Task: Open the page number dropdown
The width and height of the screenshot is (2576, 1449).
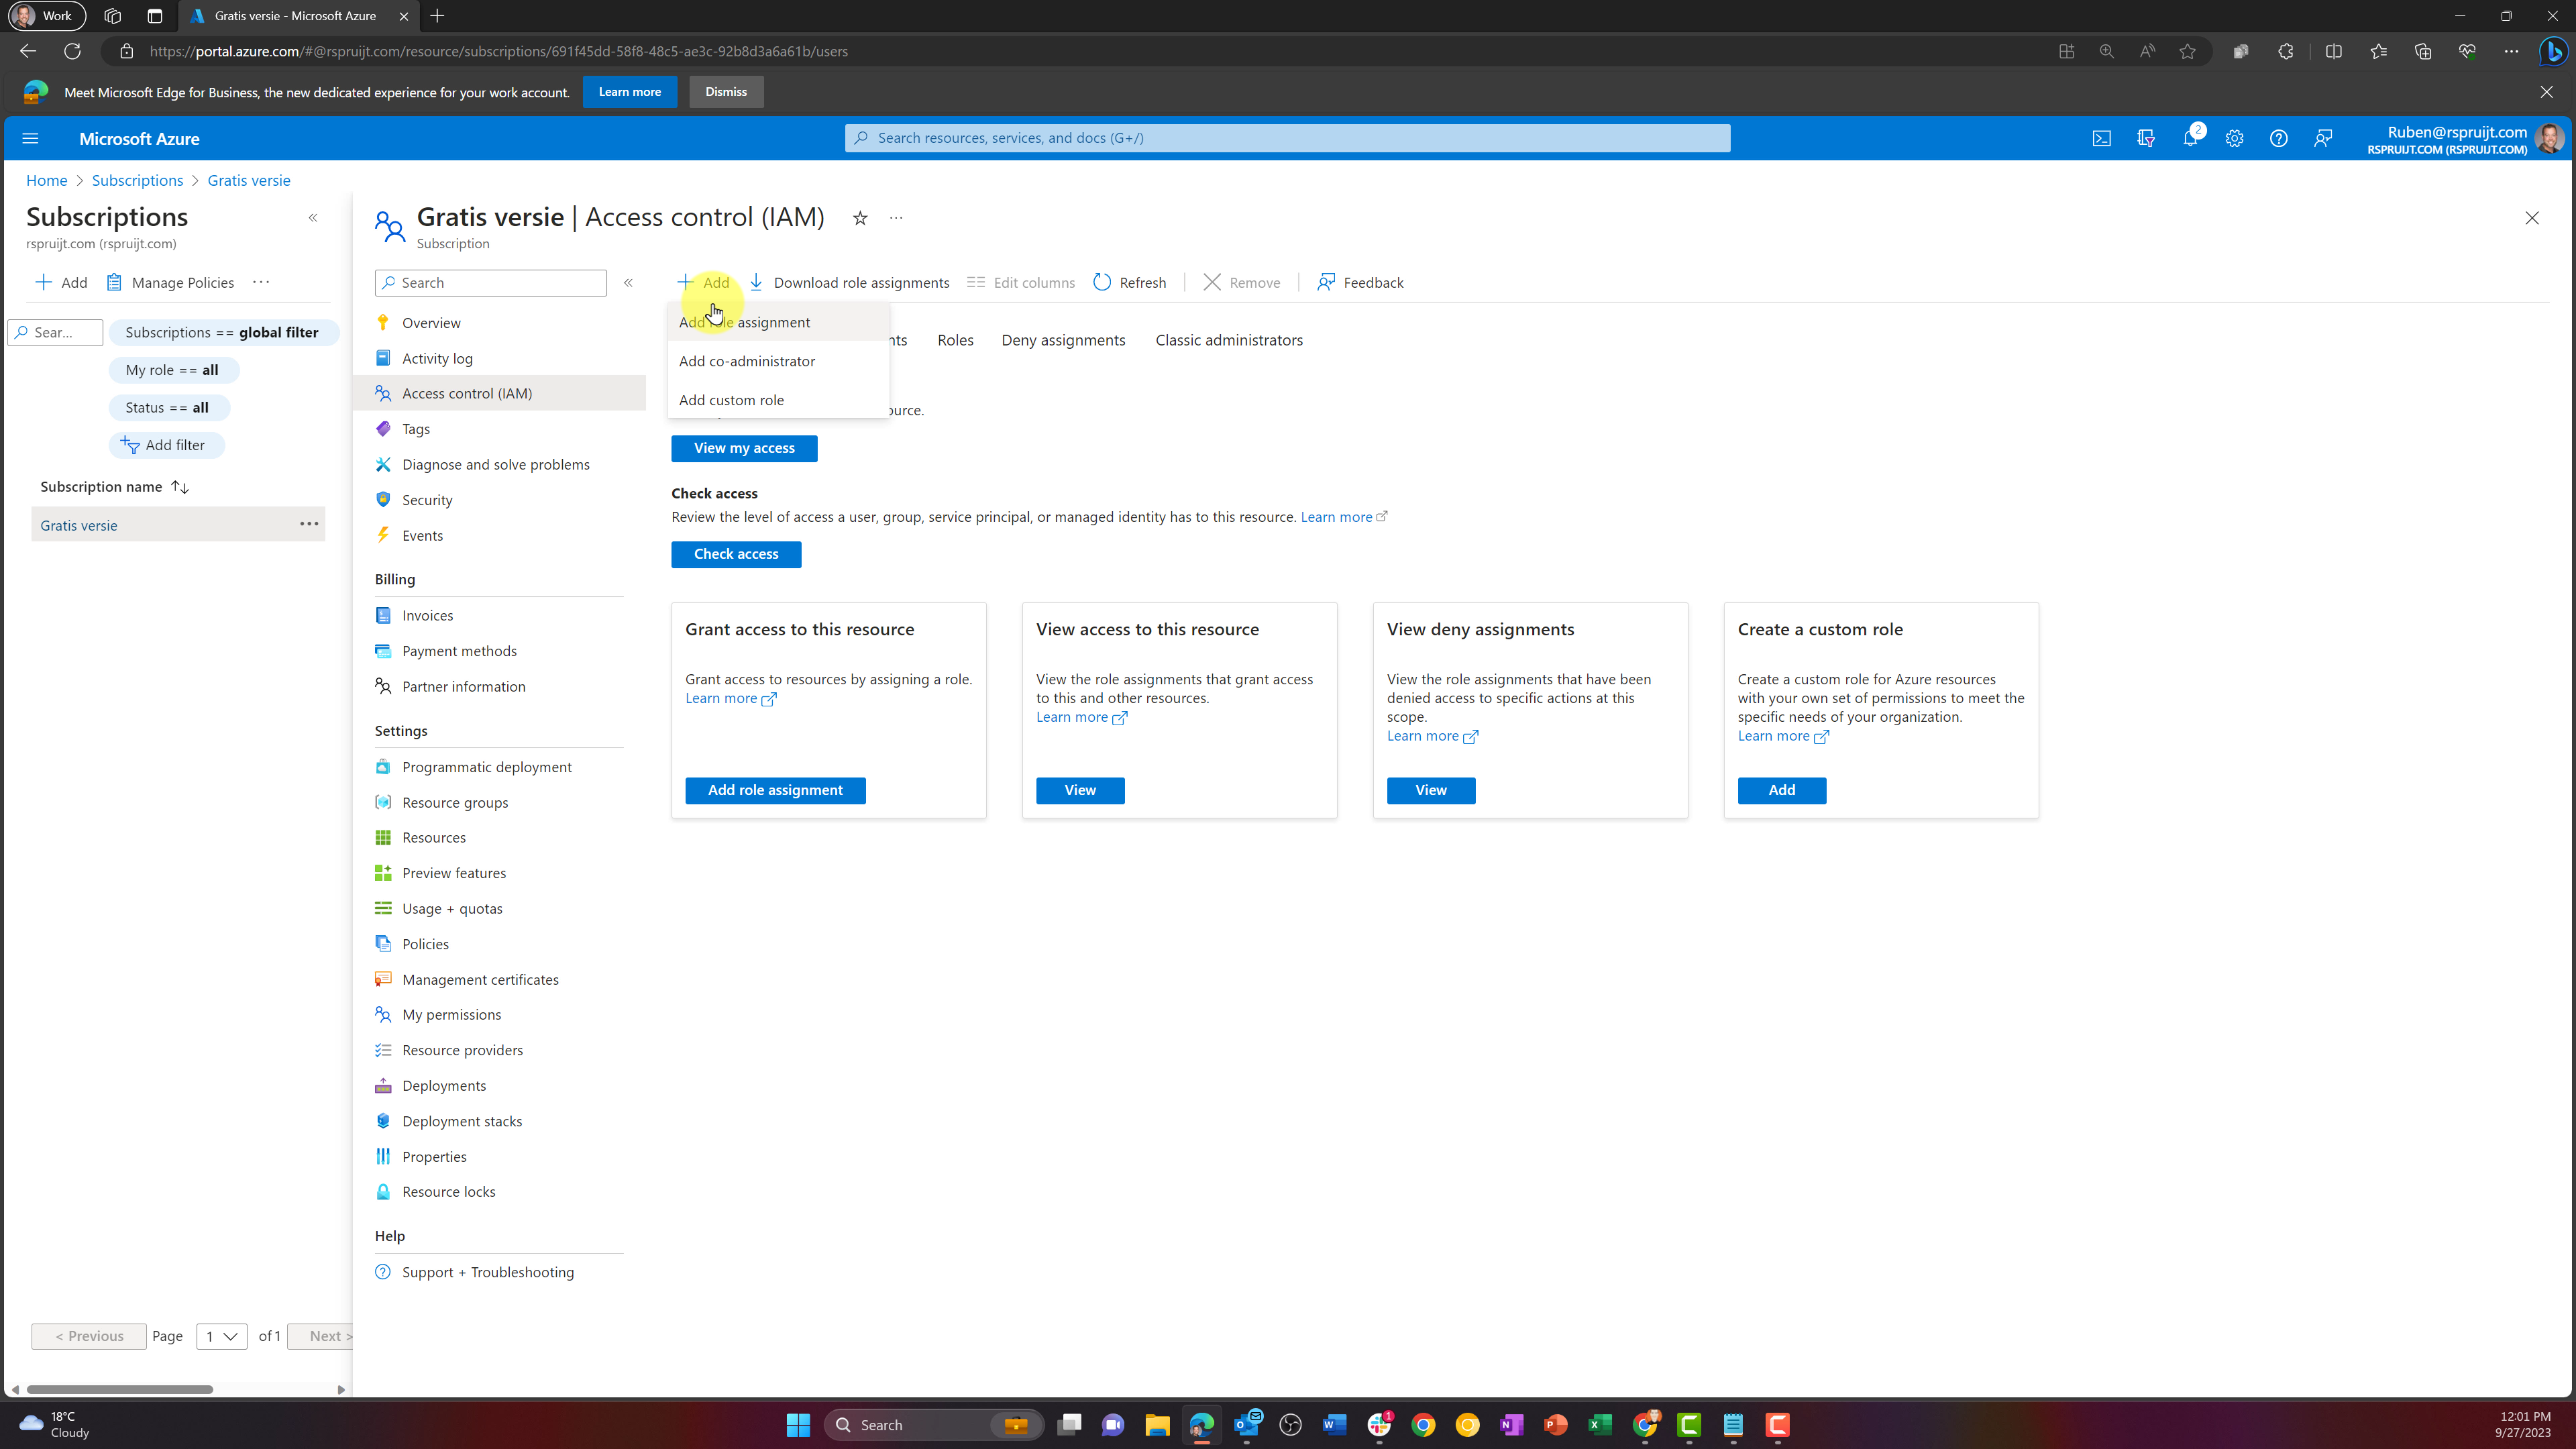Action: (221, 1336)
